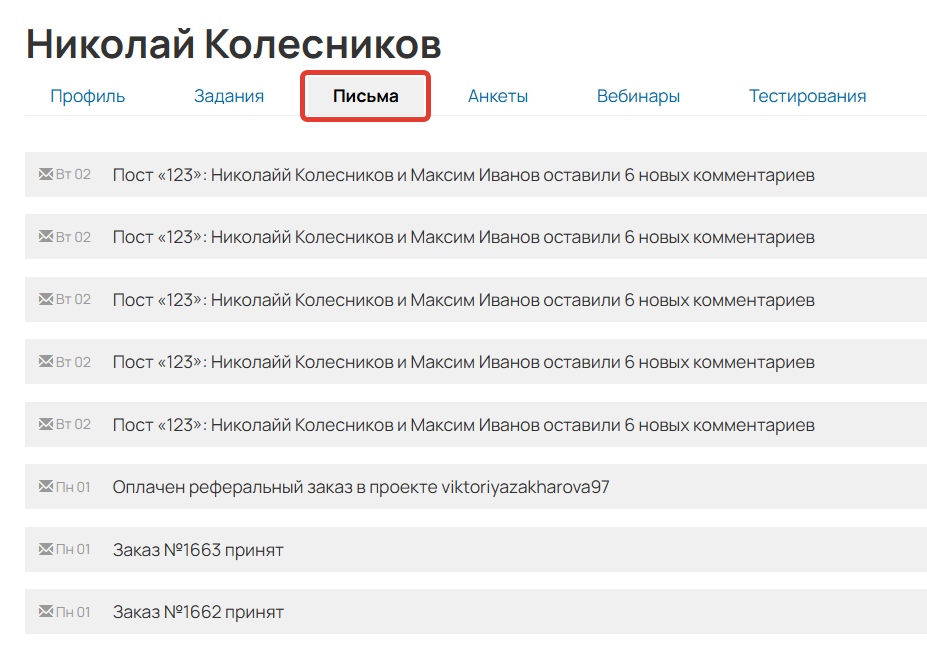
Task: Click the envelope icon on the third comment notification
Action: point(46,299)
